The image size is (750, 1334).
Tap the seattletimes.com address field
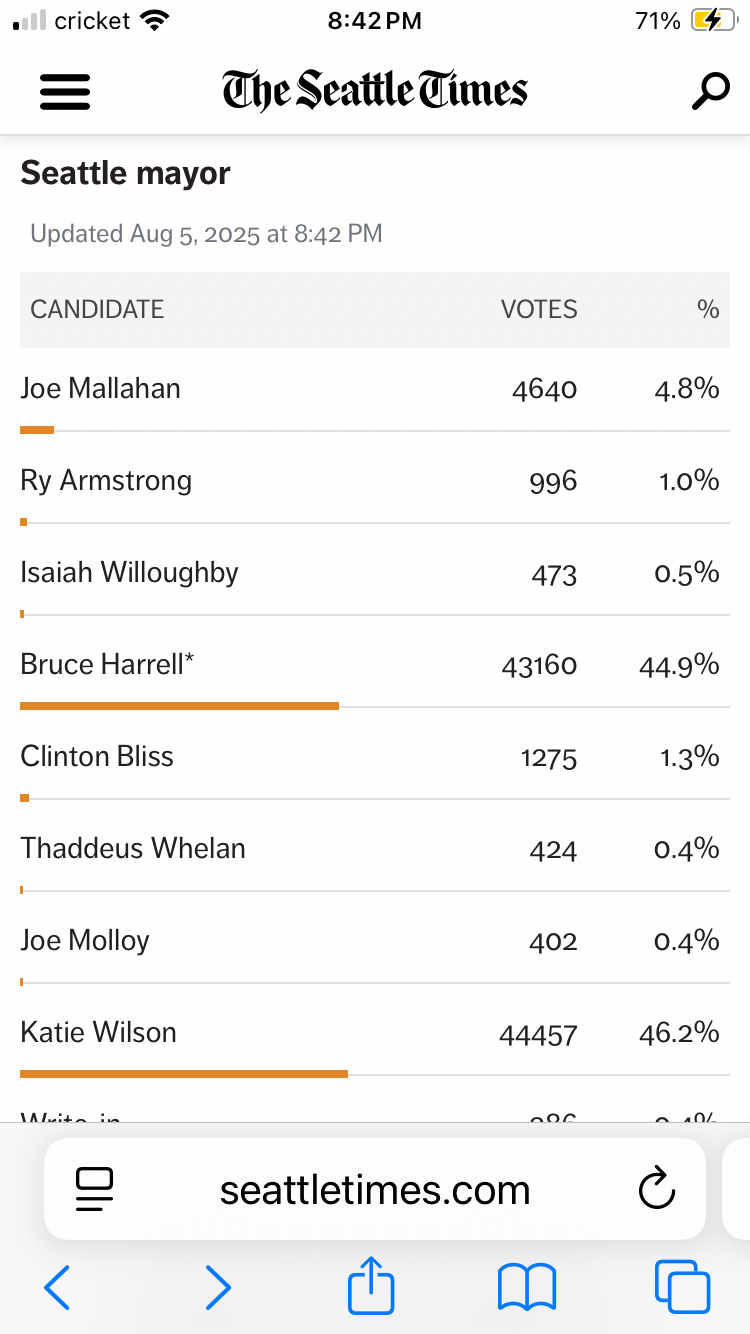[375, 1189]
